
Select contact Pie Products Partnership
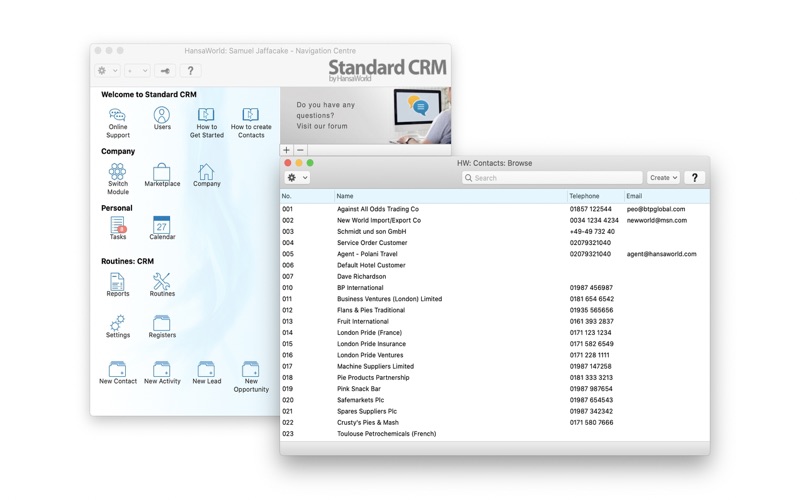coord(494,378)
